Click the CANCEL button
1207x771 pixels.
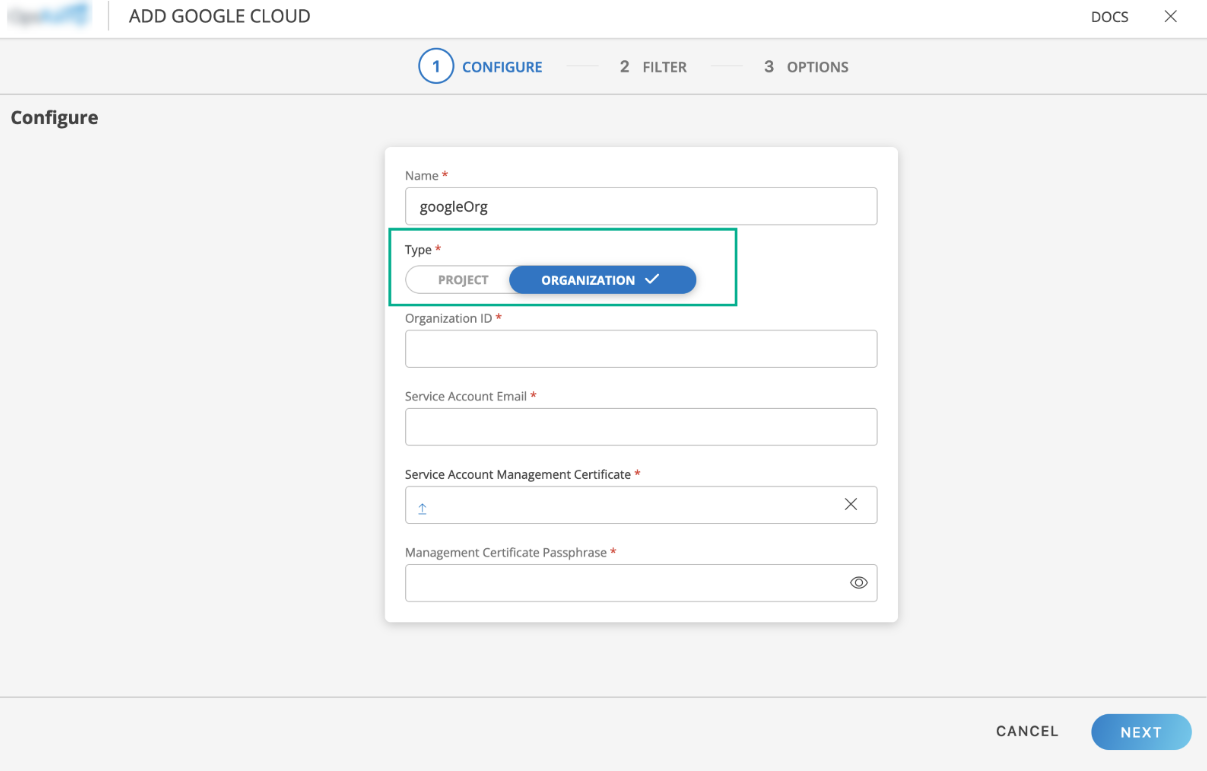(x=1027, y=731)
